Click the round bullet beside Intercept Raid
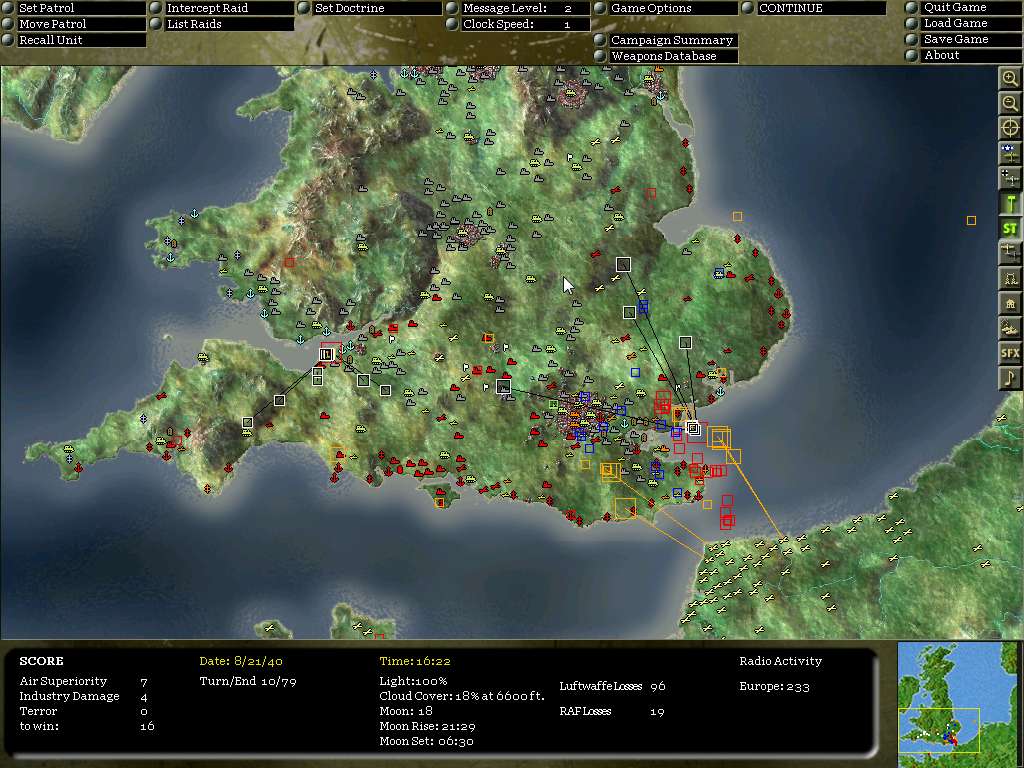 155,8
